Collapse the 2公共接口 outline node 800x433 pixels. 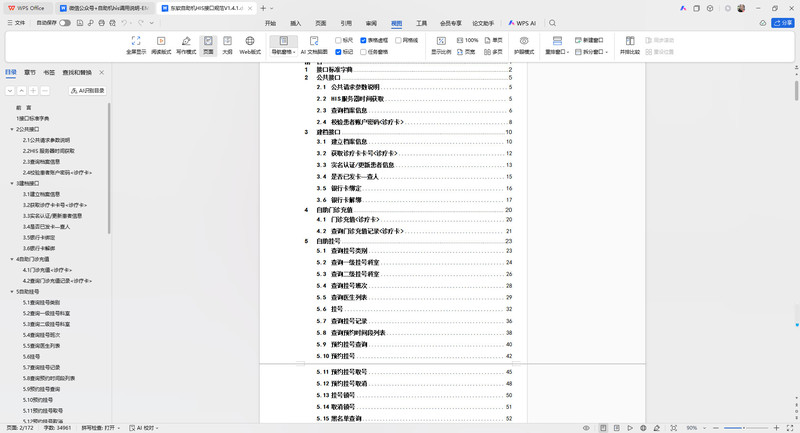pyautogui.click(x=12, y=130)
